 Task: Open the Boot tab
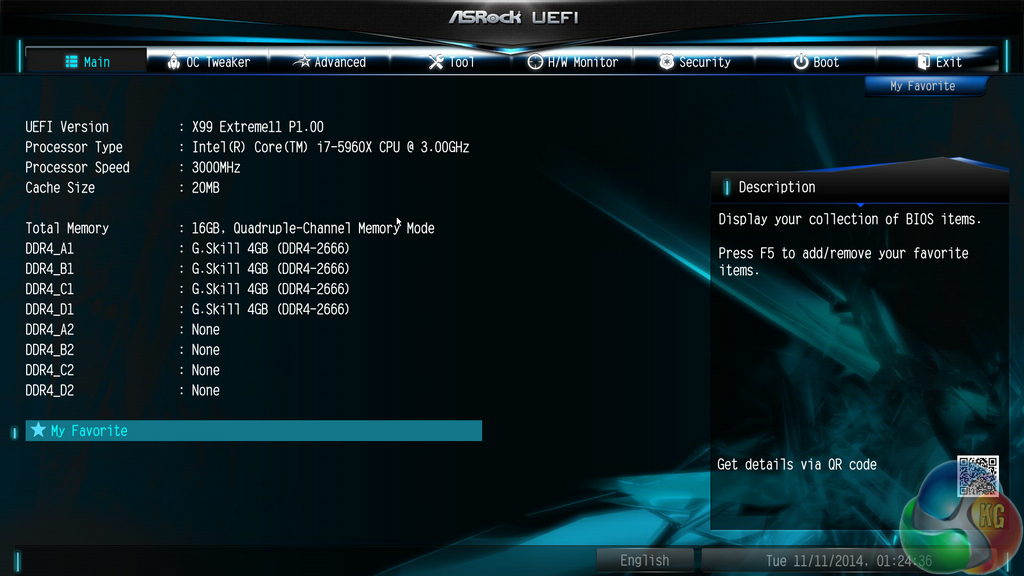(816, 61)
